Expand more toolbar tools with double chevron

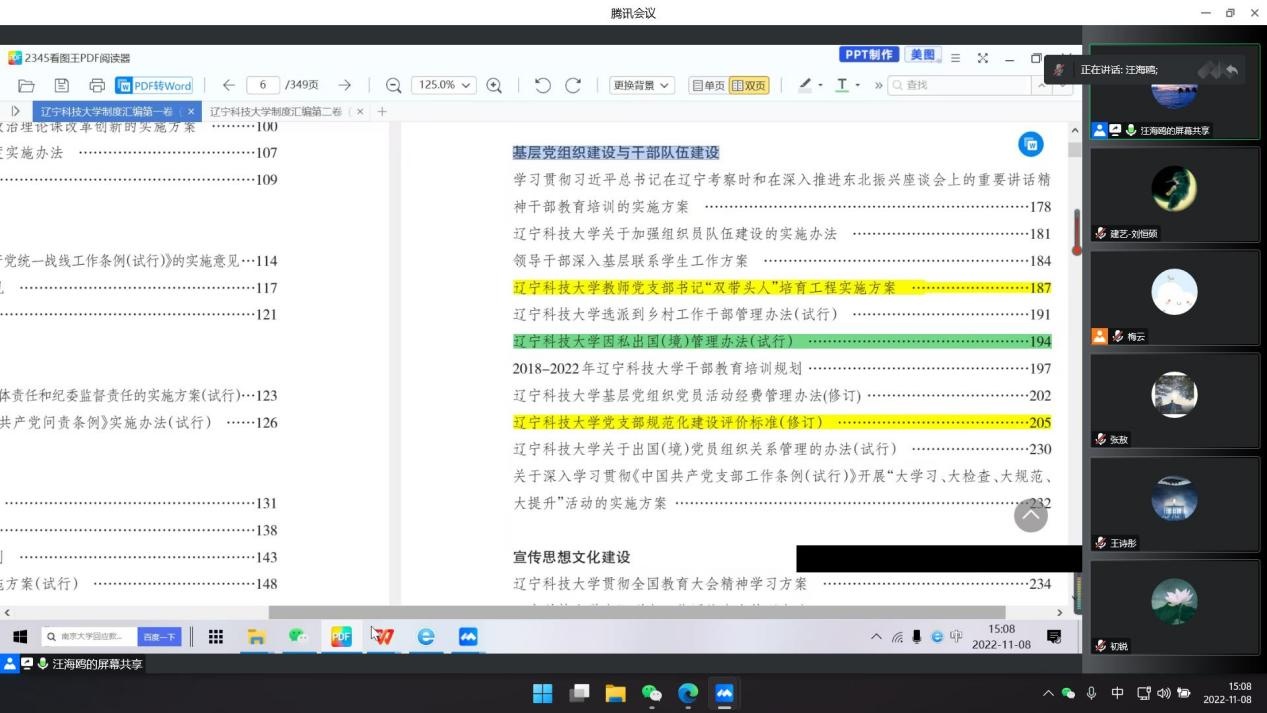pyautogui.click(x=878, y=86)
